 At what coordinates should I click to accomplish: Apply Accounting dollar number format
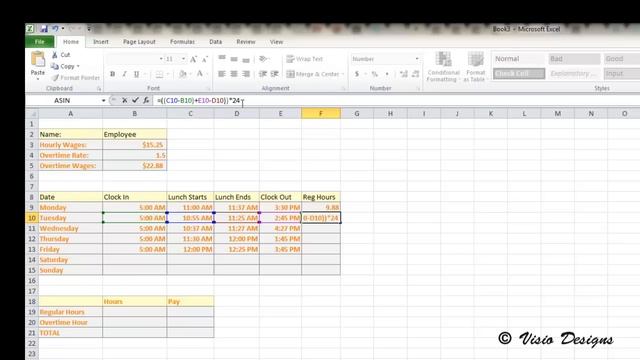pos(357,74)
